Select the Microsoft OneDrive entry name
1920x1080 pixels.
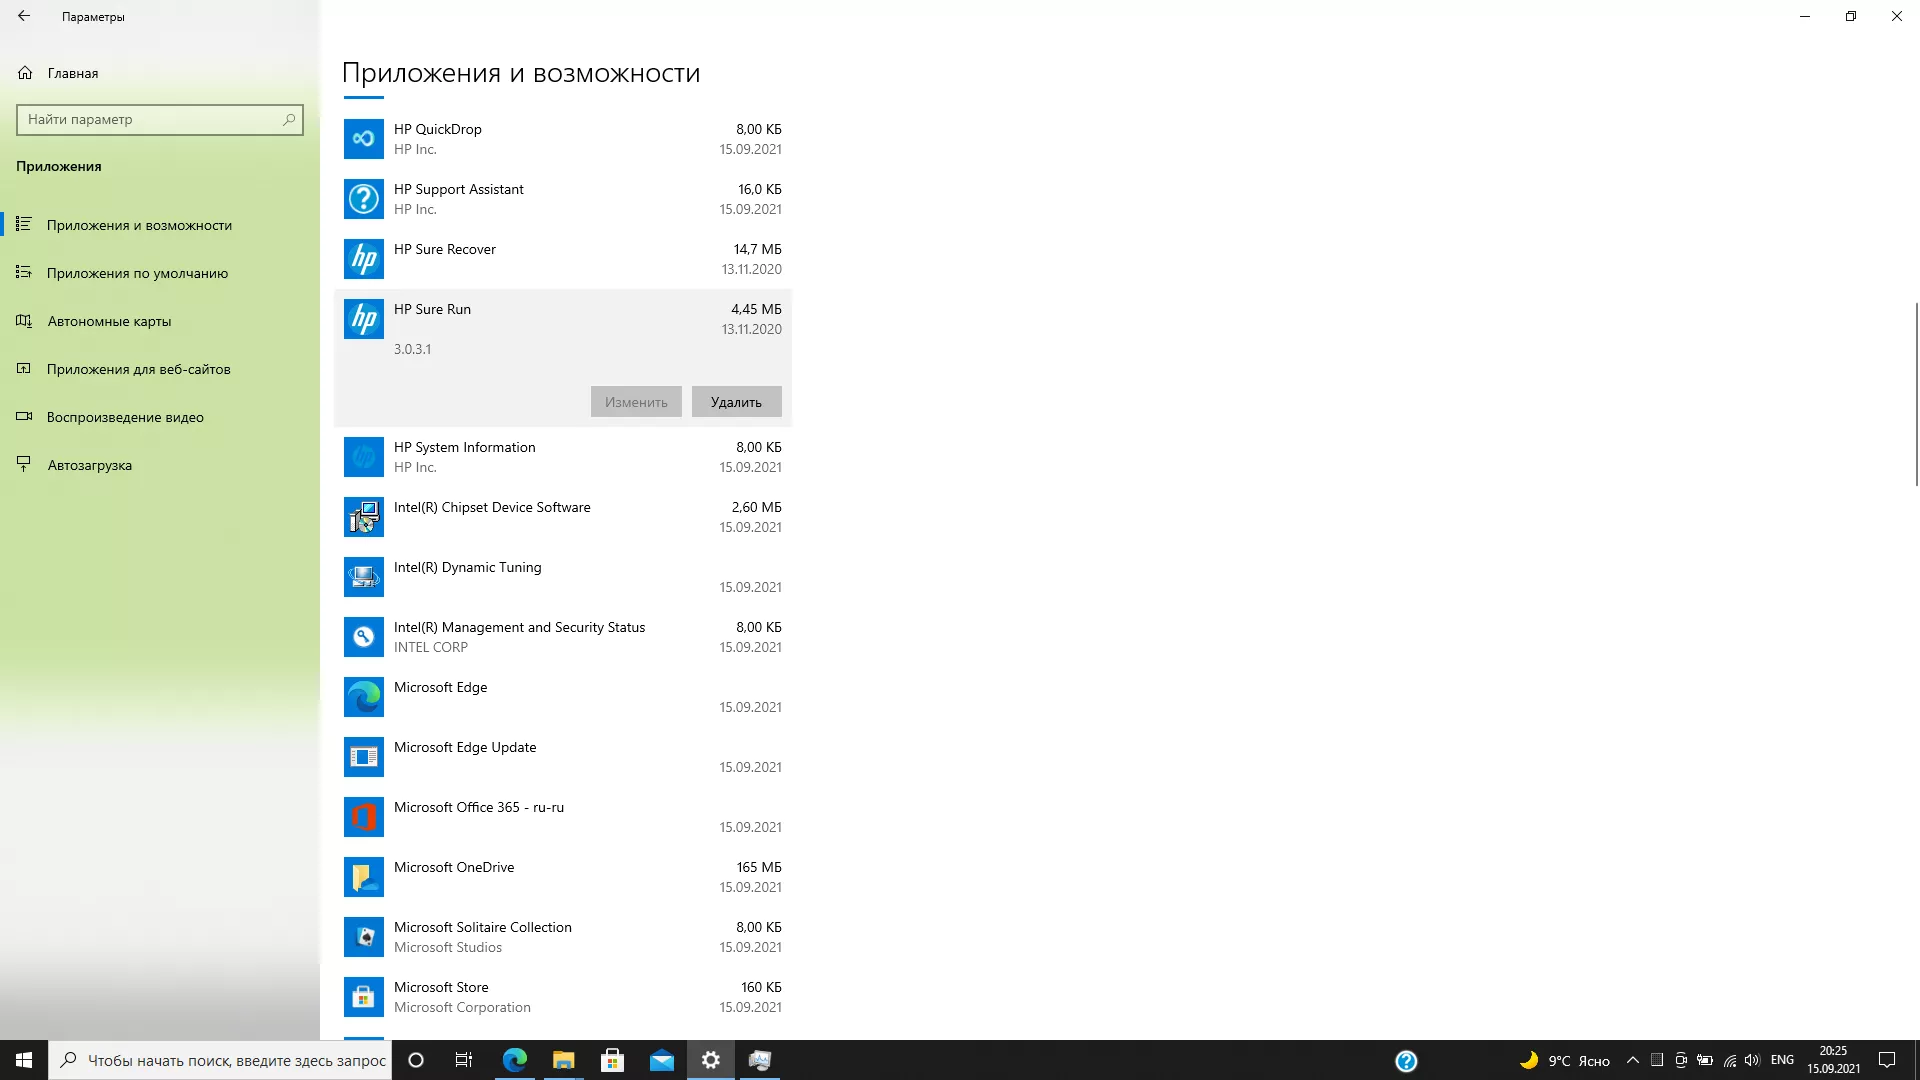point(454,867)
